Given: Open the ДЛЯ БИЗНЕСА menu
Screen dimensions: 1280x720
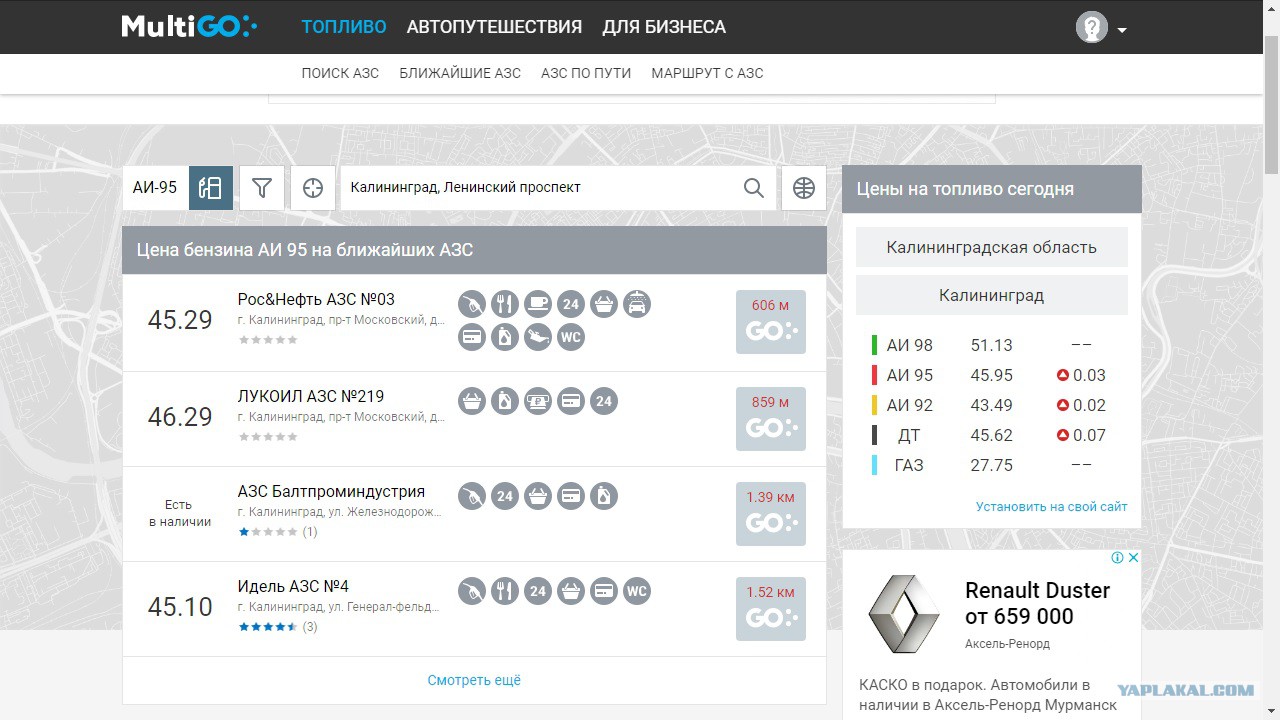Looking at the screenshot, I should (x=664, y=27).
